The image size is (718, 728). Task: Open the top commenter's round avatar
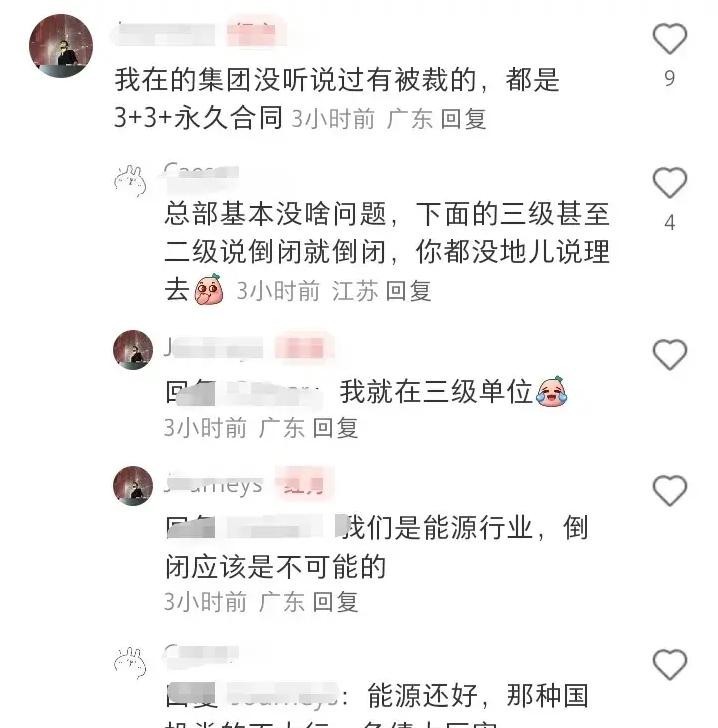point(61,46)
